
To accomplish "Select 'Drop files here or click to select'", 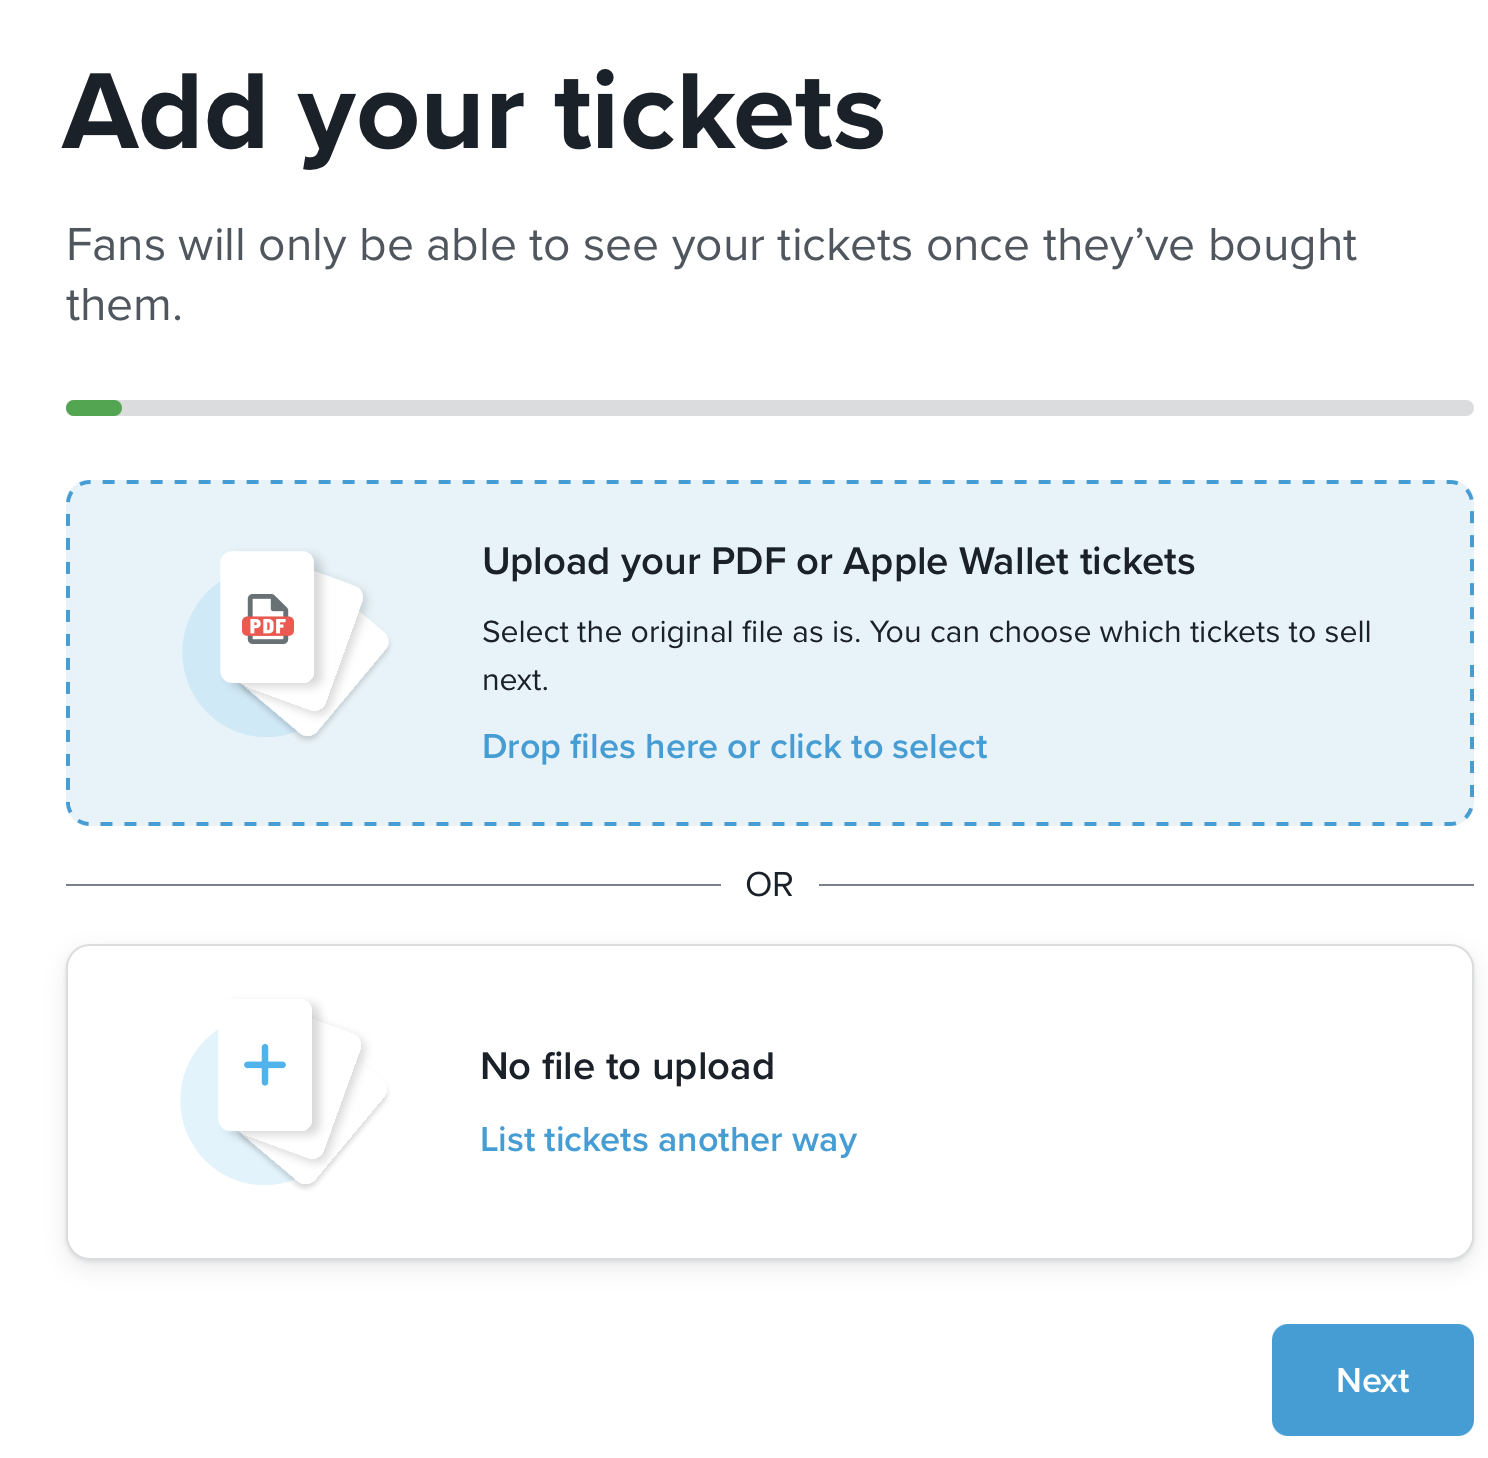I will [x=734, y=747].
